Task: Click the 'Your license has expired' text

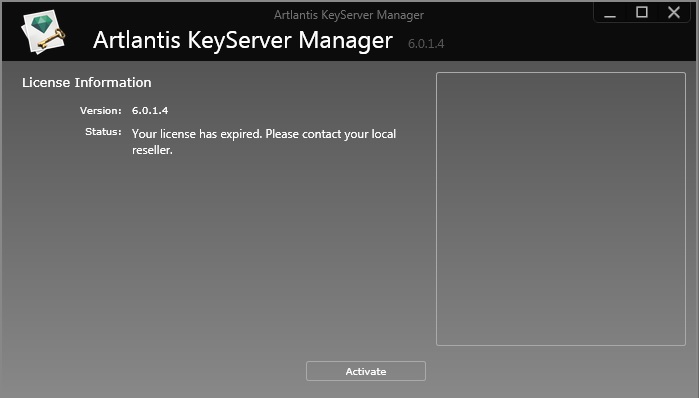Action: pyautogui.click(x=197, y=134)
